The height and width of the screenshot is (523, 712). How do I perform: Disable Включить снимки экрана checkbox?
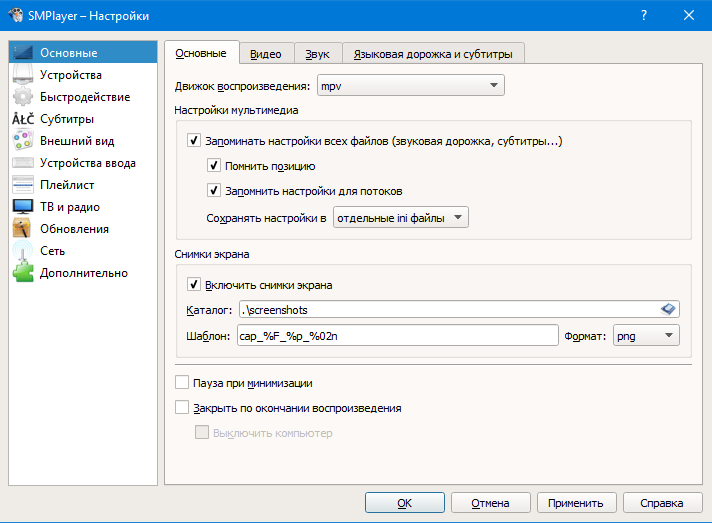[194, 284]
